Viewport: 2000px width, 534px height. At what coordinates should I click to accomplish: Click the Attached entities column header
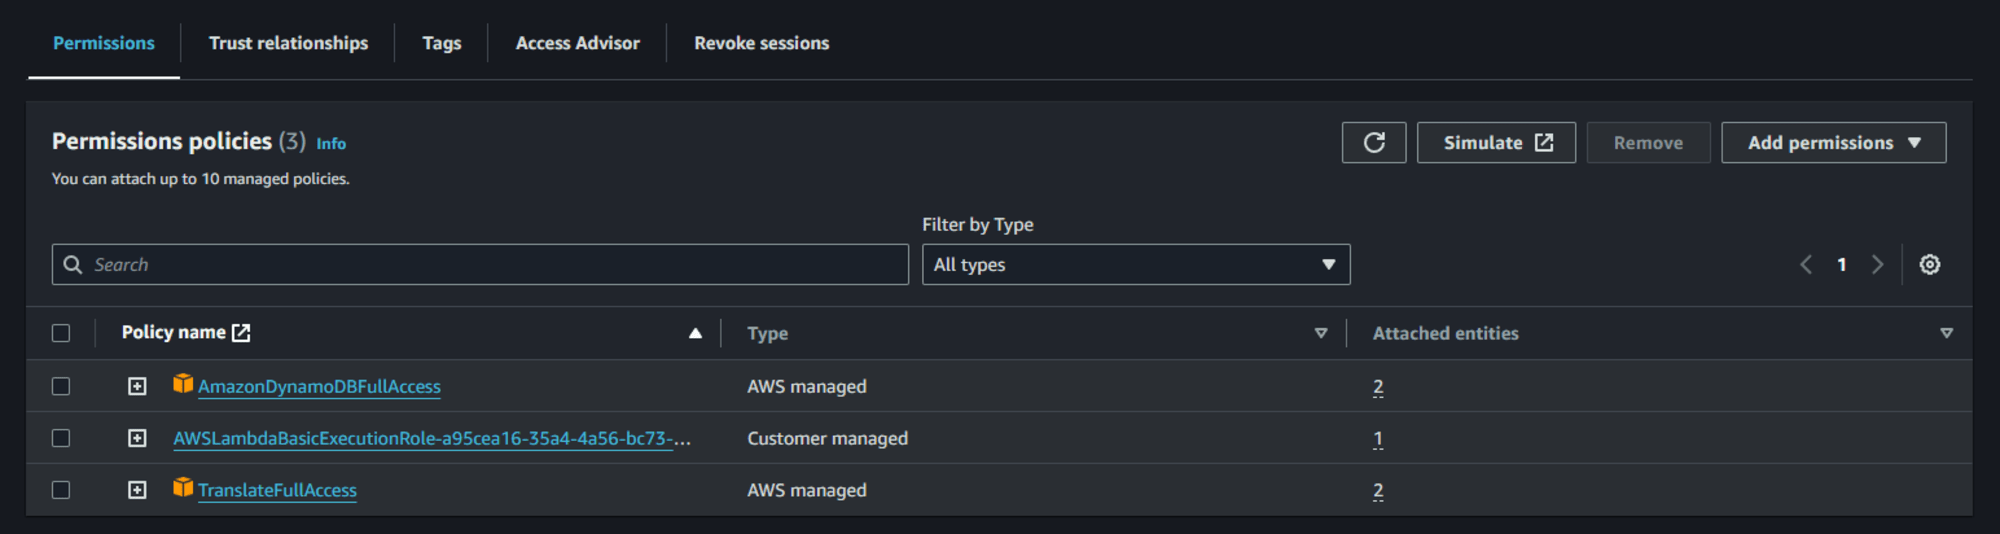click(1445, 333)
